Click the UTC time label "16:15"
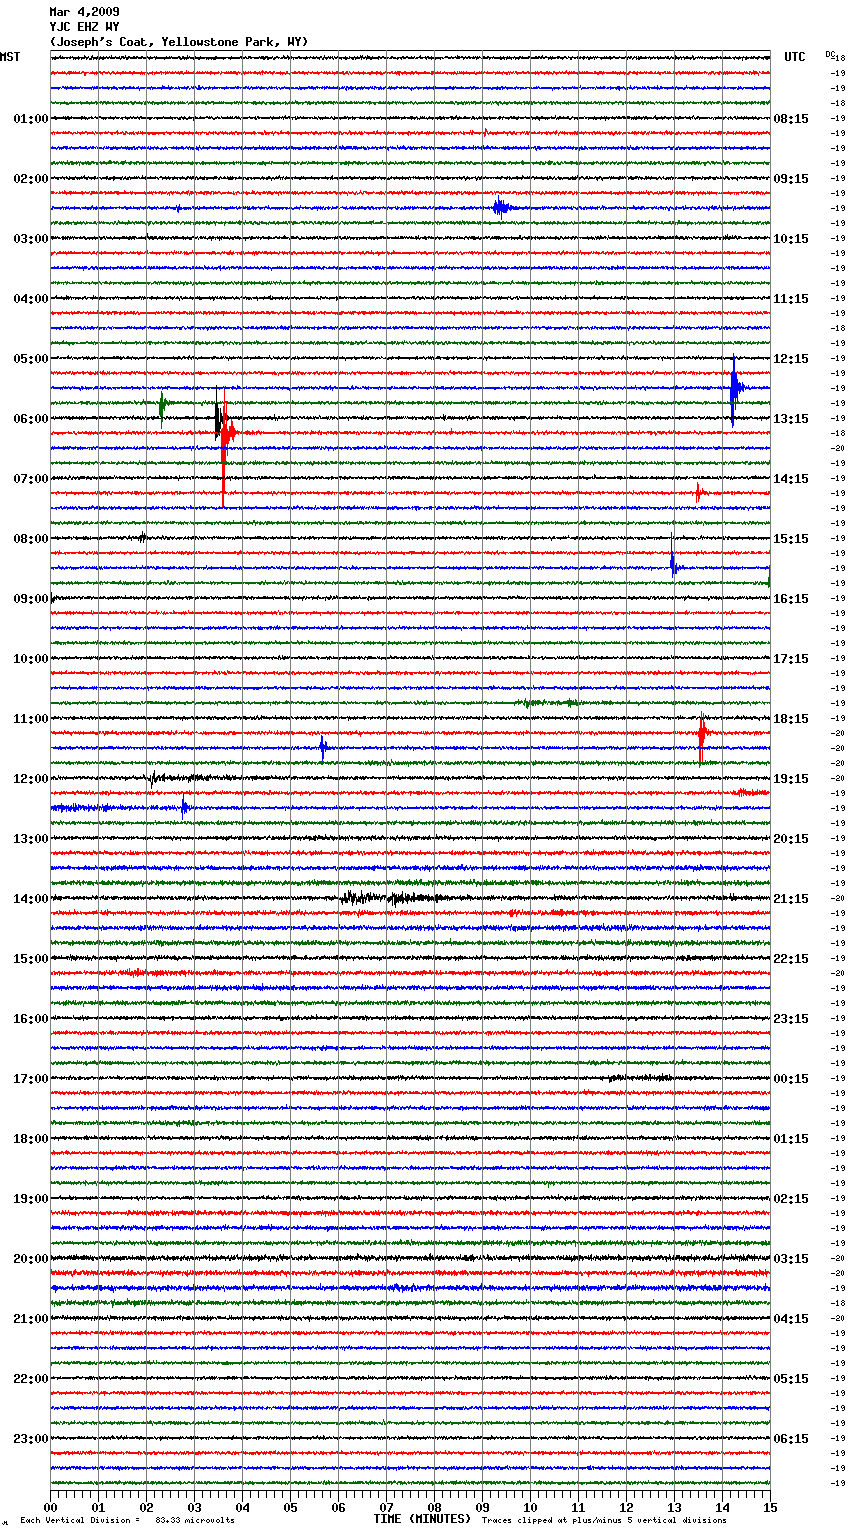This screenshot has height=1534, width=850. pos(791,599)
